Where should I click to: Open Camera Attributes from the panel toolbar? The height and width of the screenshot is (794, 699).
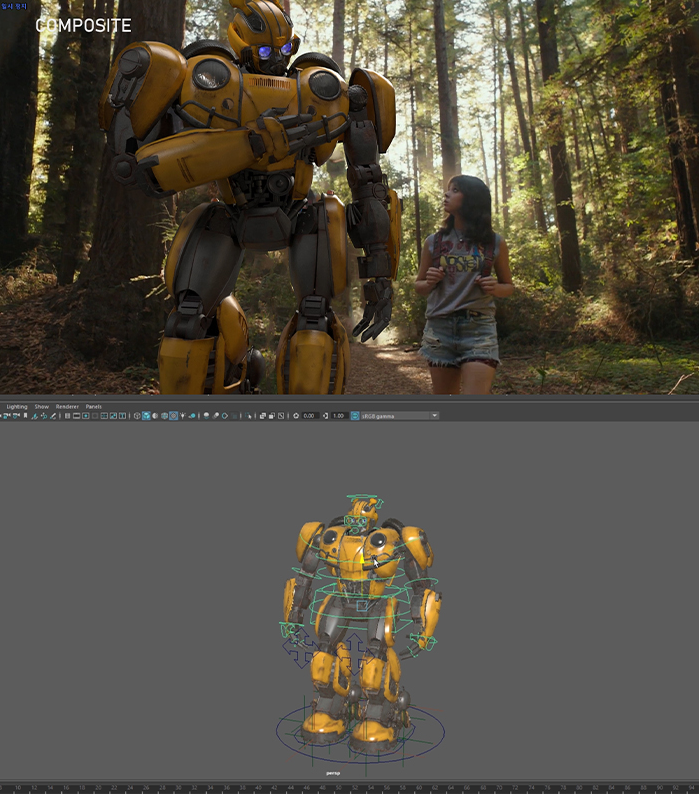pos(16,416)
